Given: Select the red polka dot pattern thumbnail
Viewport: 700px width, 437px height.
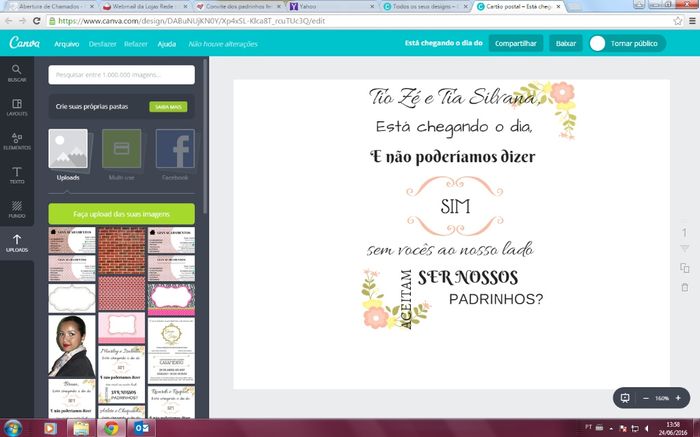Looking at the screenshot, I should pos(121,293).
